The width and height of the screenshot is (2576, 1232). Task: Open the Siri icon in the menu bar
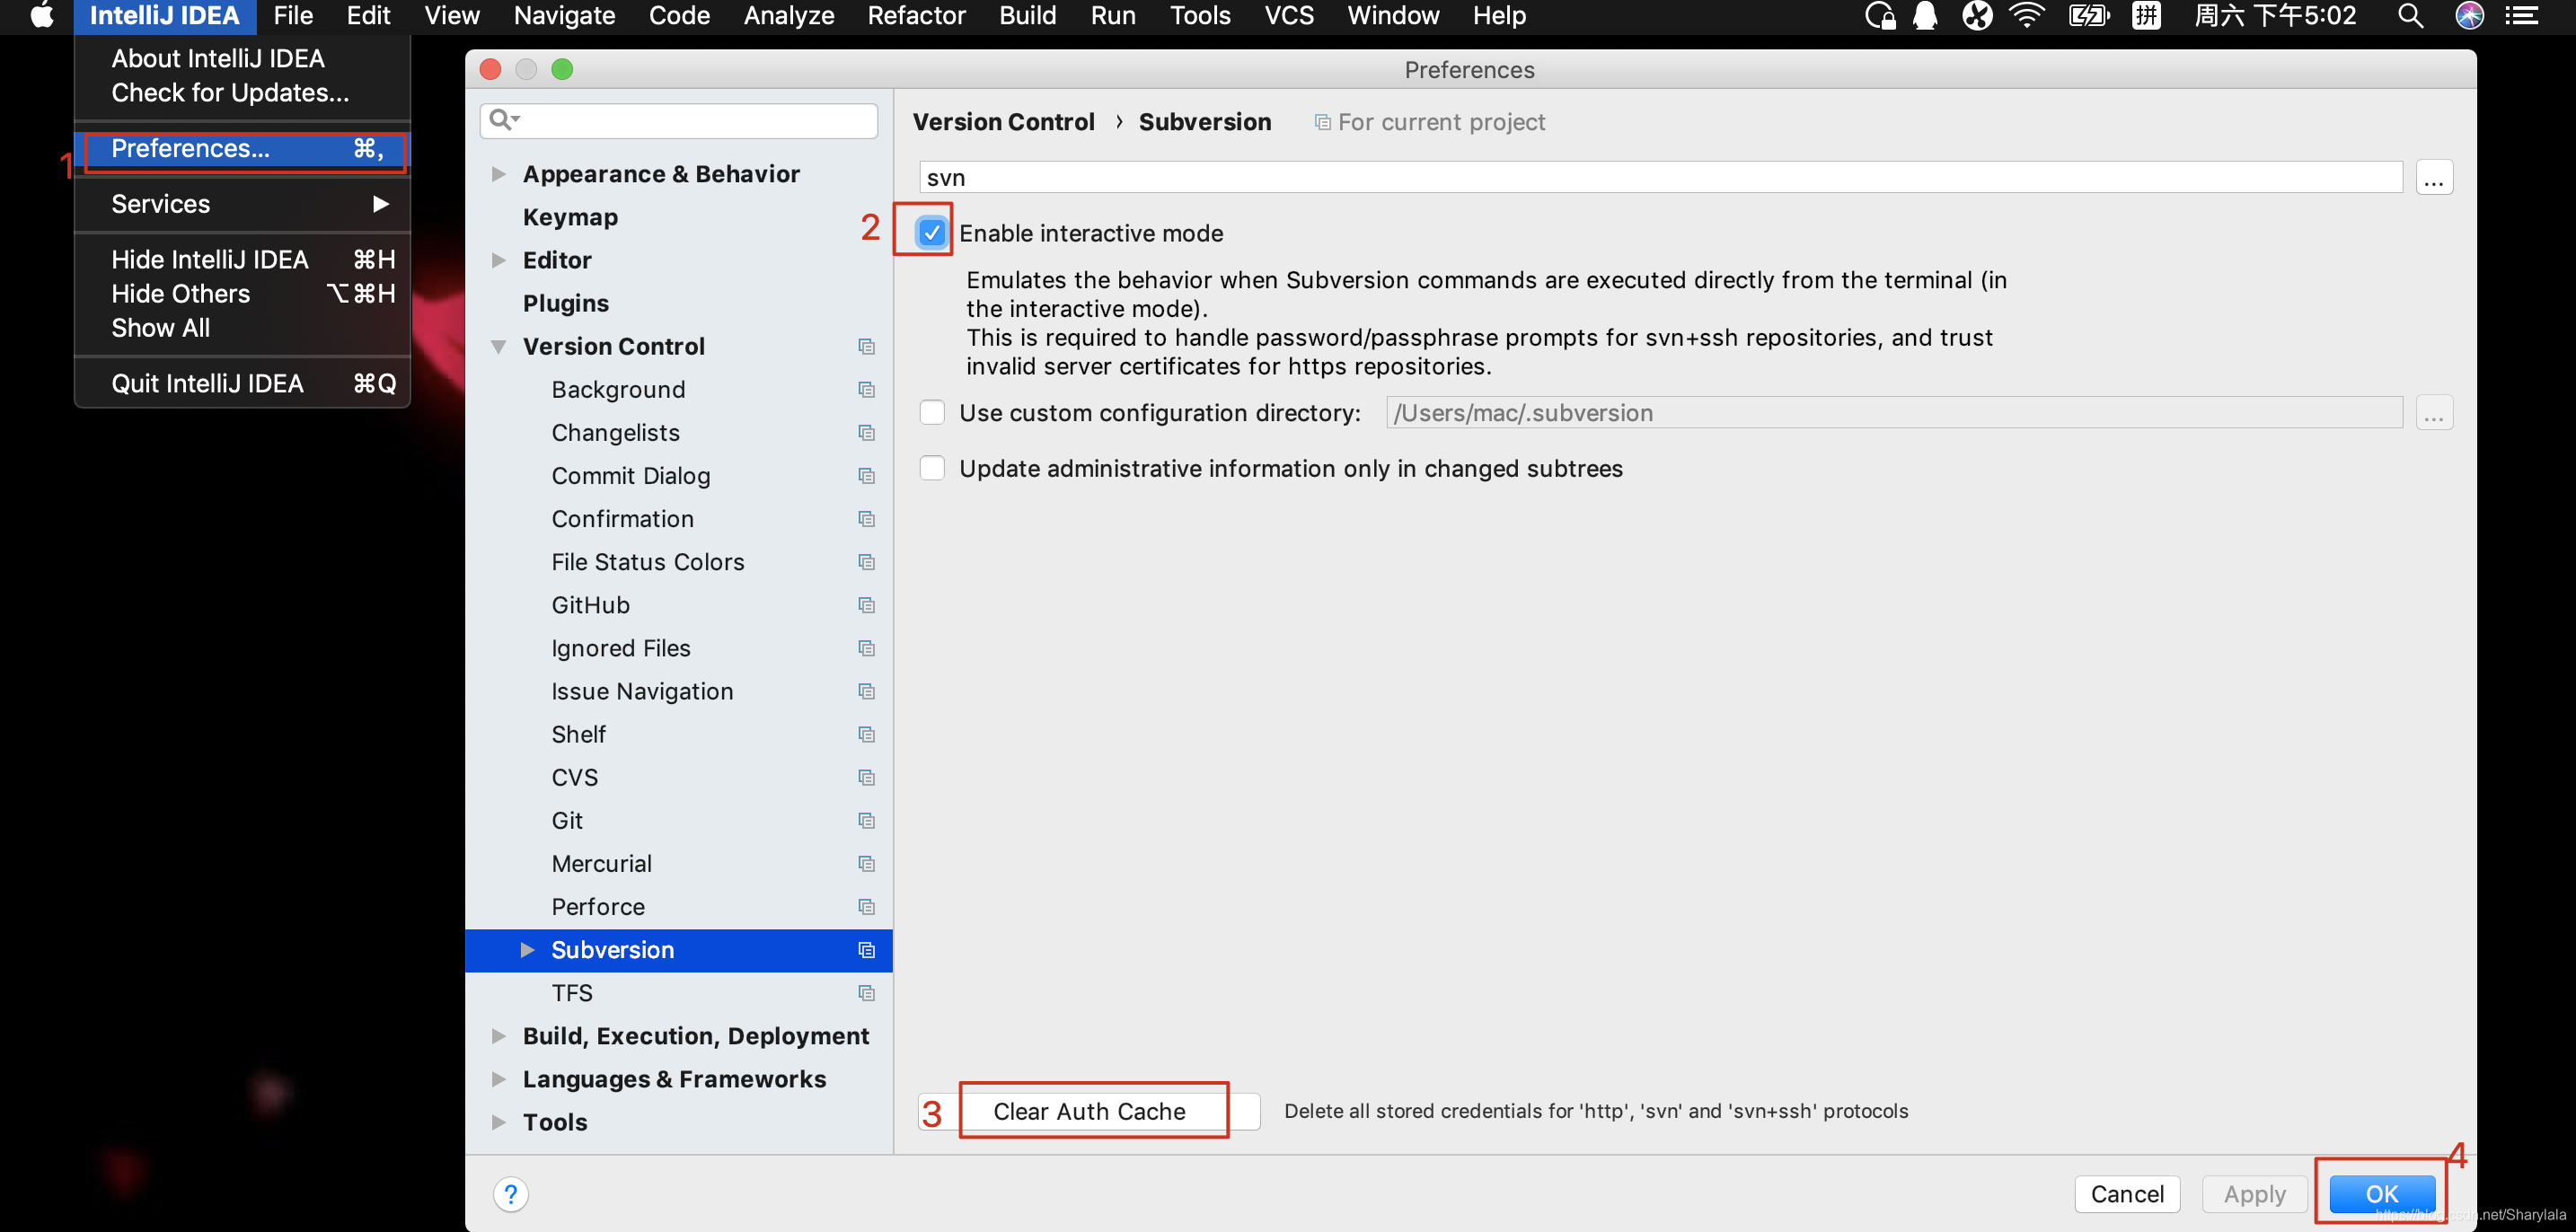(x=2469, y=16)
